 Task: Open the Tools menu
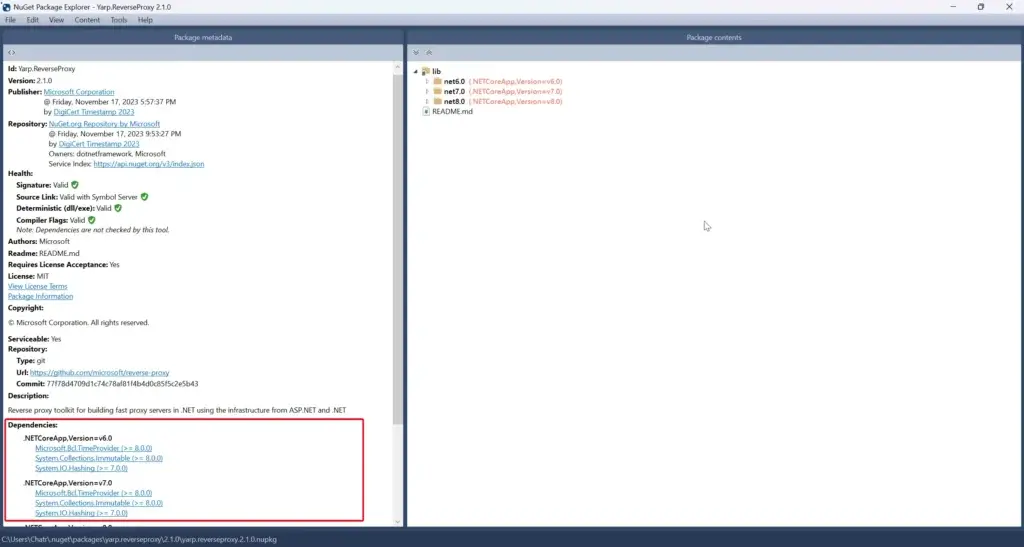(119, 20)
